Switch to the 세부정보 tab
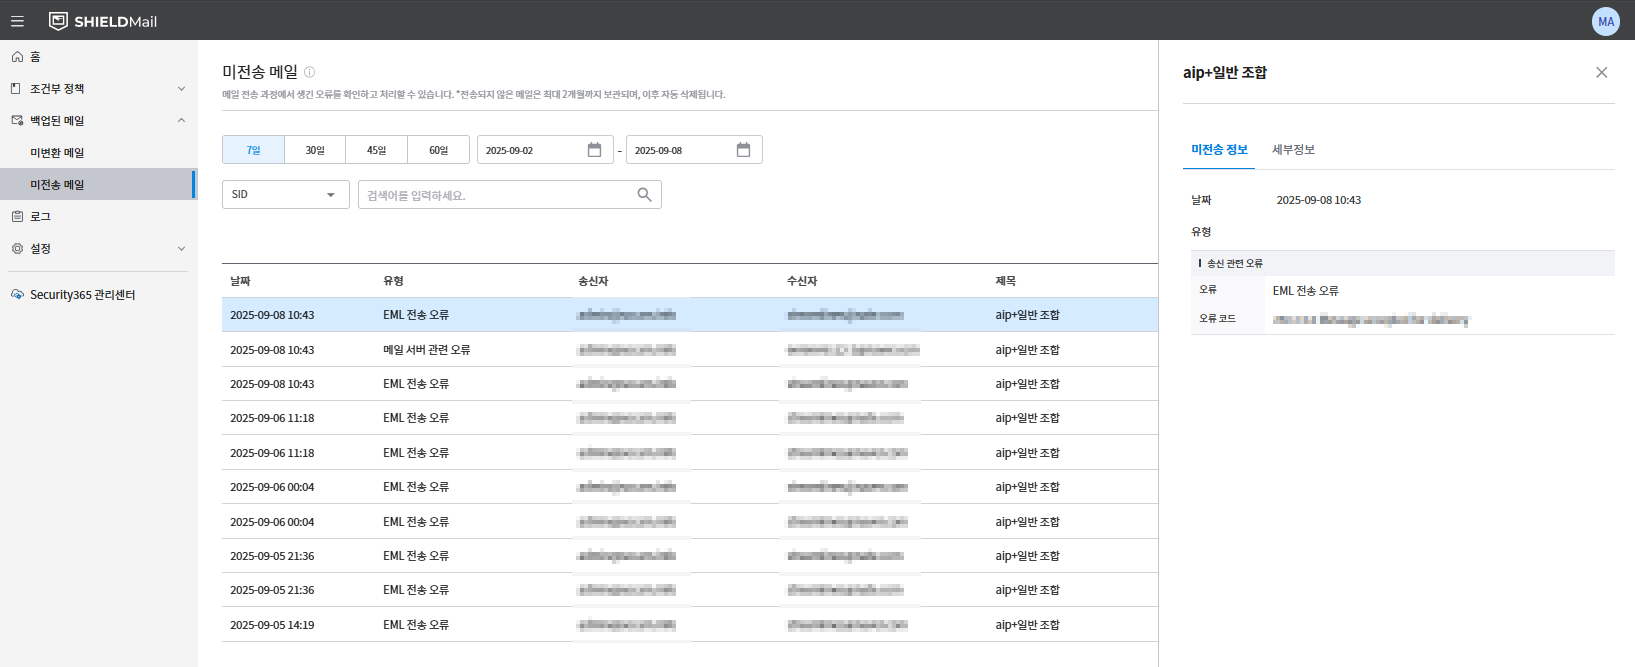The image size is (1635, 667). 1293,150
